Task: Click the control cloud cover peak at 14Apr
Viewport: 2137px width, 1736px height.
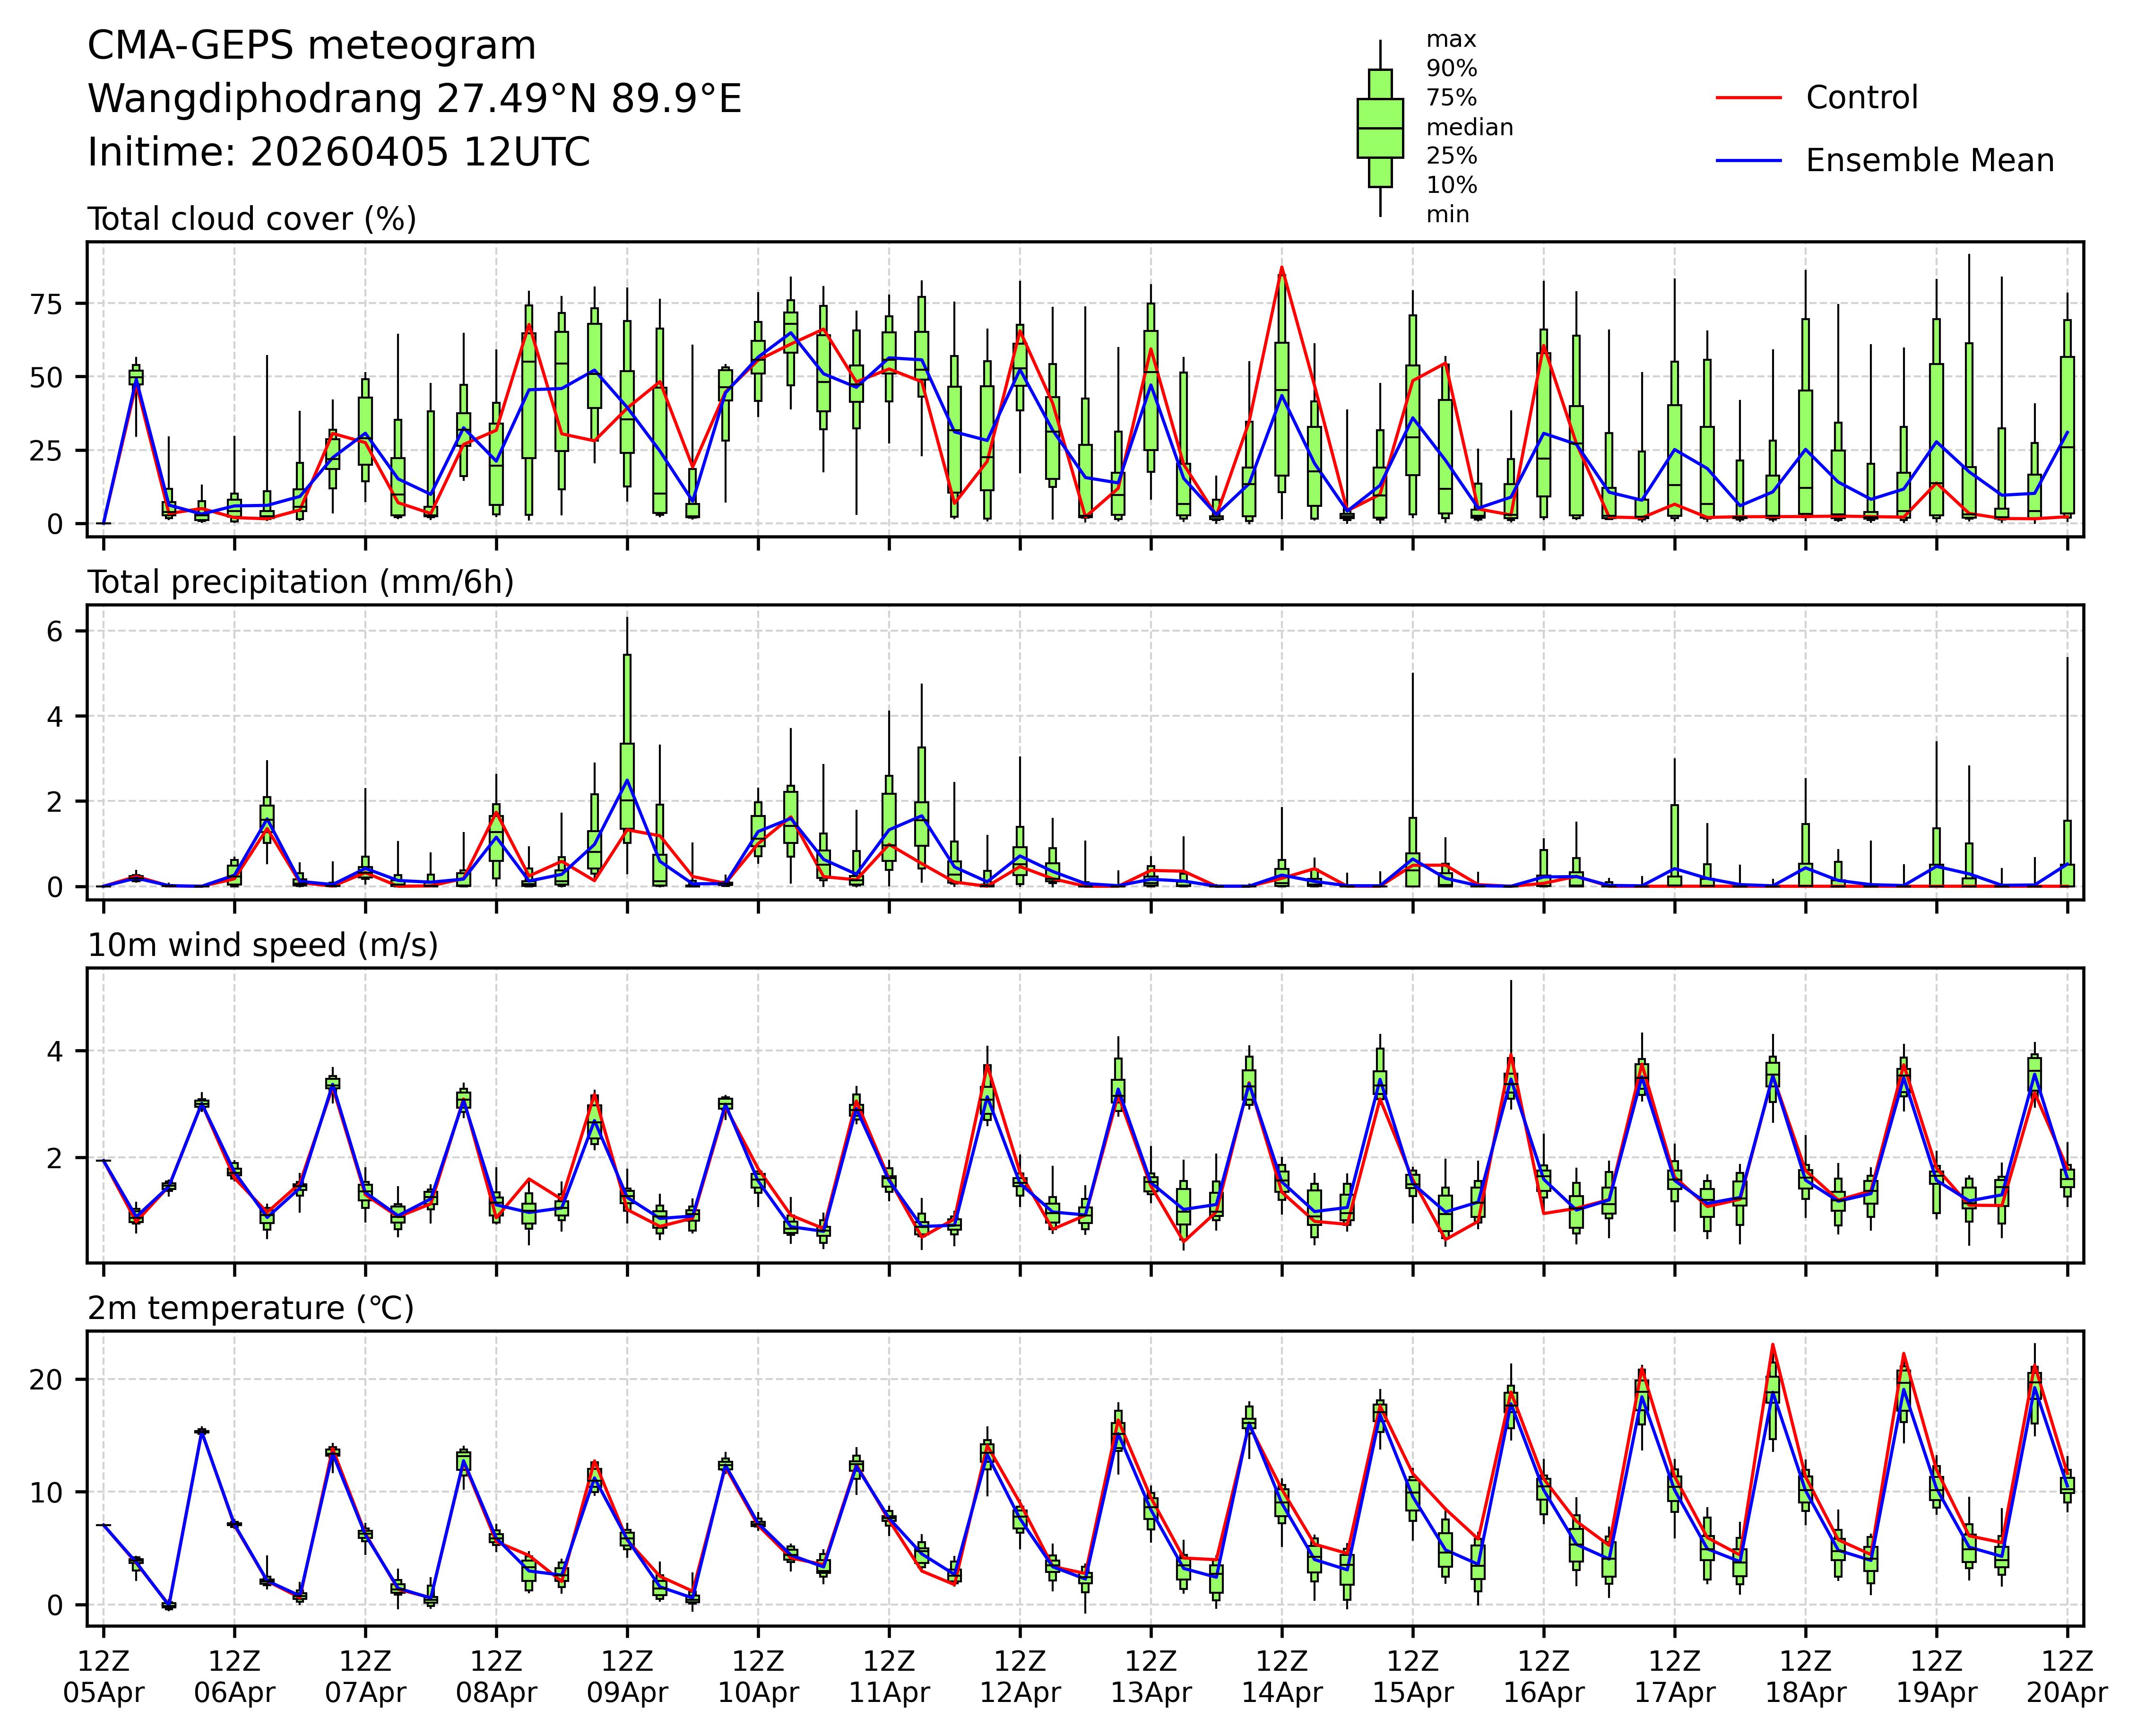Action: pyautogui.click(x=1282, y=268)
